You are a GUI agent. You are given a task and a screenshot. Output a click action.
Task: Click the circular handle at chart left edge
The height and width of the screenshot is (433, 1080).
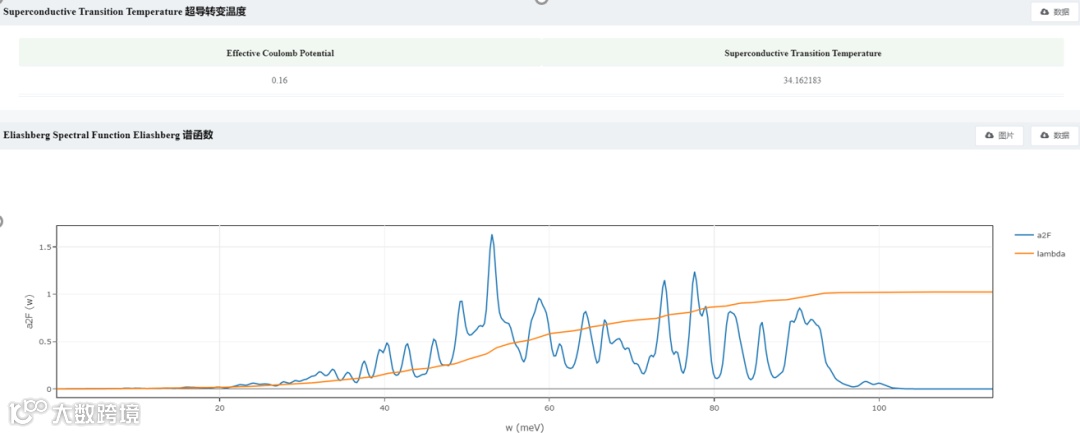pyautogui.click(x=1, y=221)
